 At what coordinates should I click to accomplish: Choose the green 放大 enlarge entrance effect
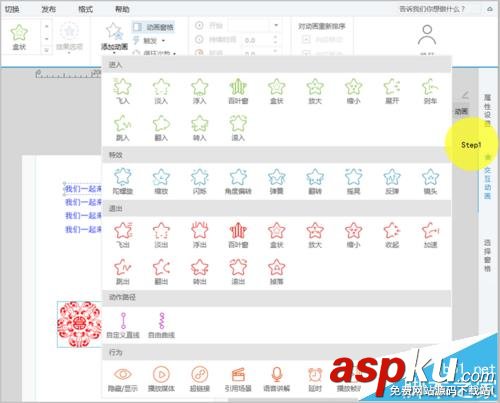(x=315, y=91)
